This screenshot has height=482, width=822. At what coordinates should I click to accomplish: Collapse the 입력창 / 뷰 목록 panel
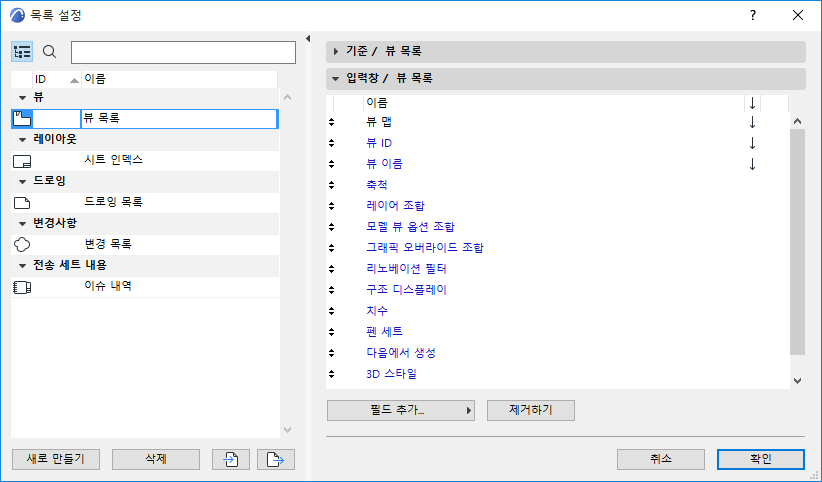pos(336,79)
